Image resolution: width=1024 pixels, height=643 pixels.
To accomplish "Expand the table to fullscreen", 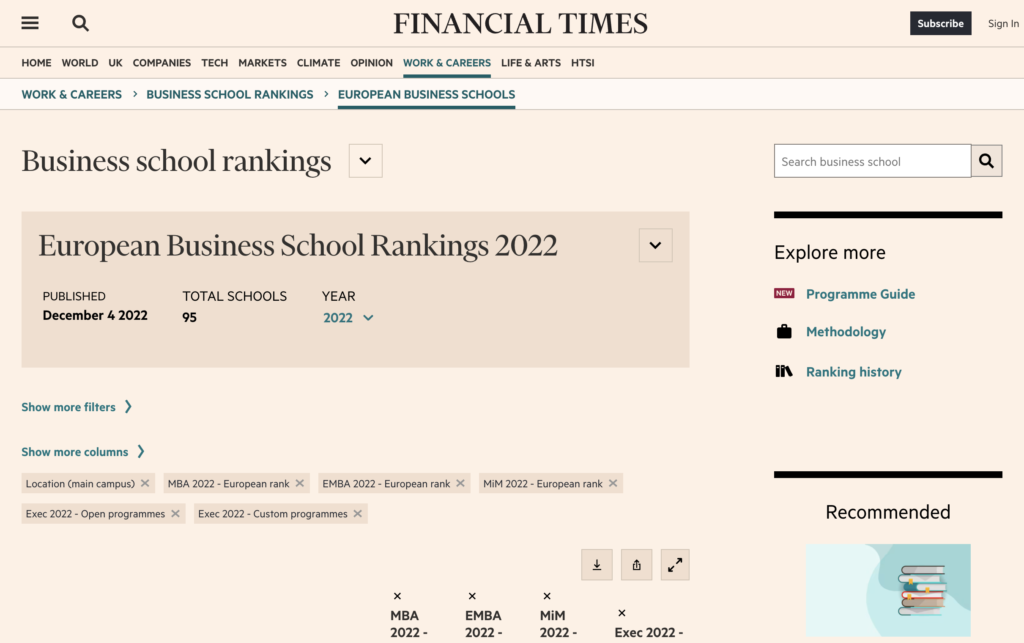I will pyautogui.click(x=675, y=565).
